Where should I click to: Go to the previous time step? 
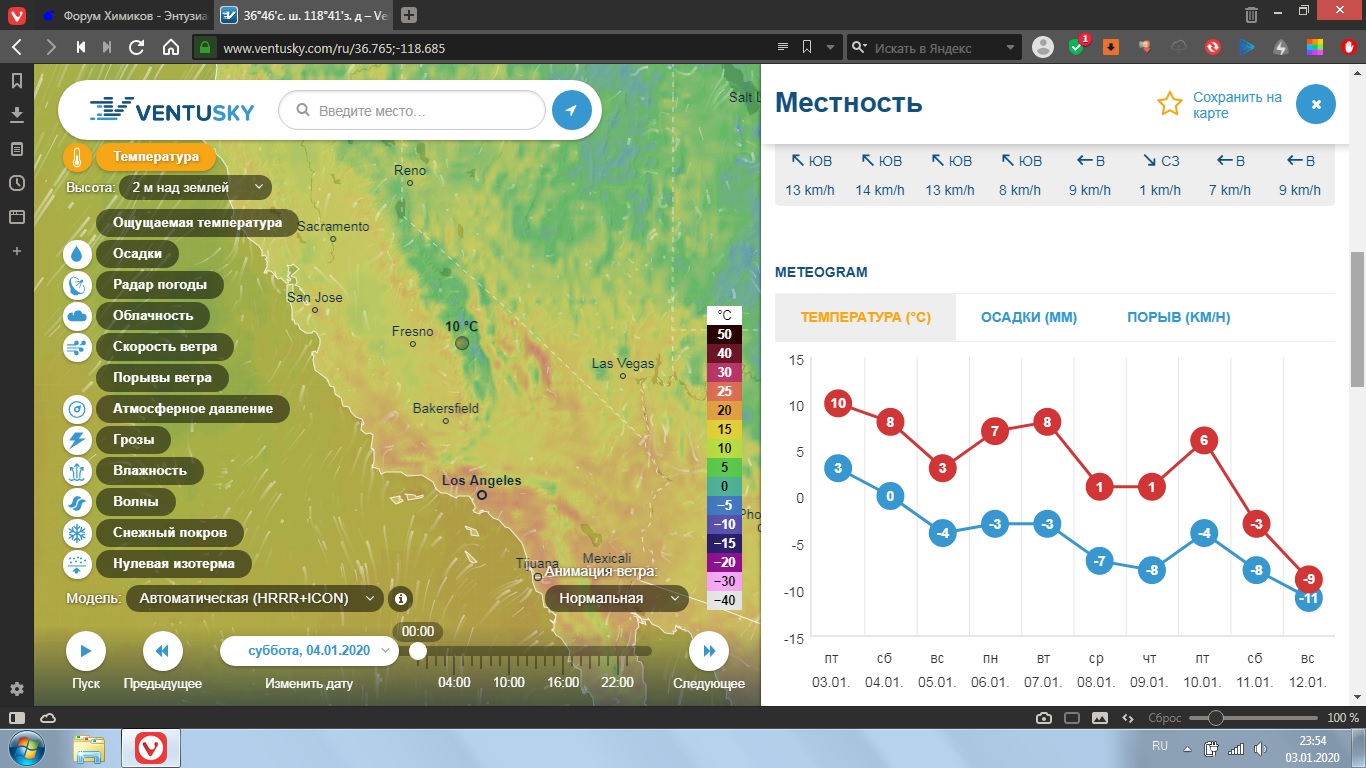[162, 652]
